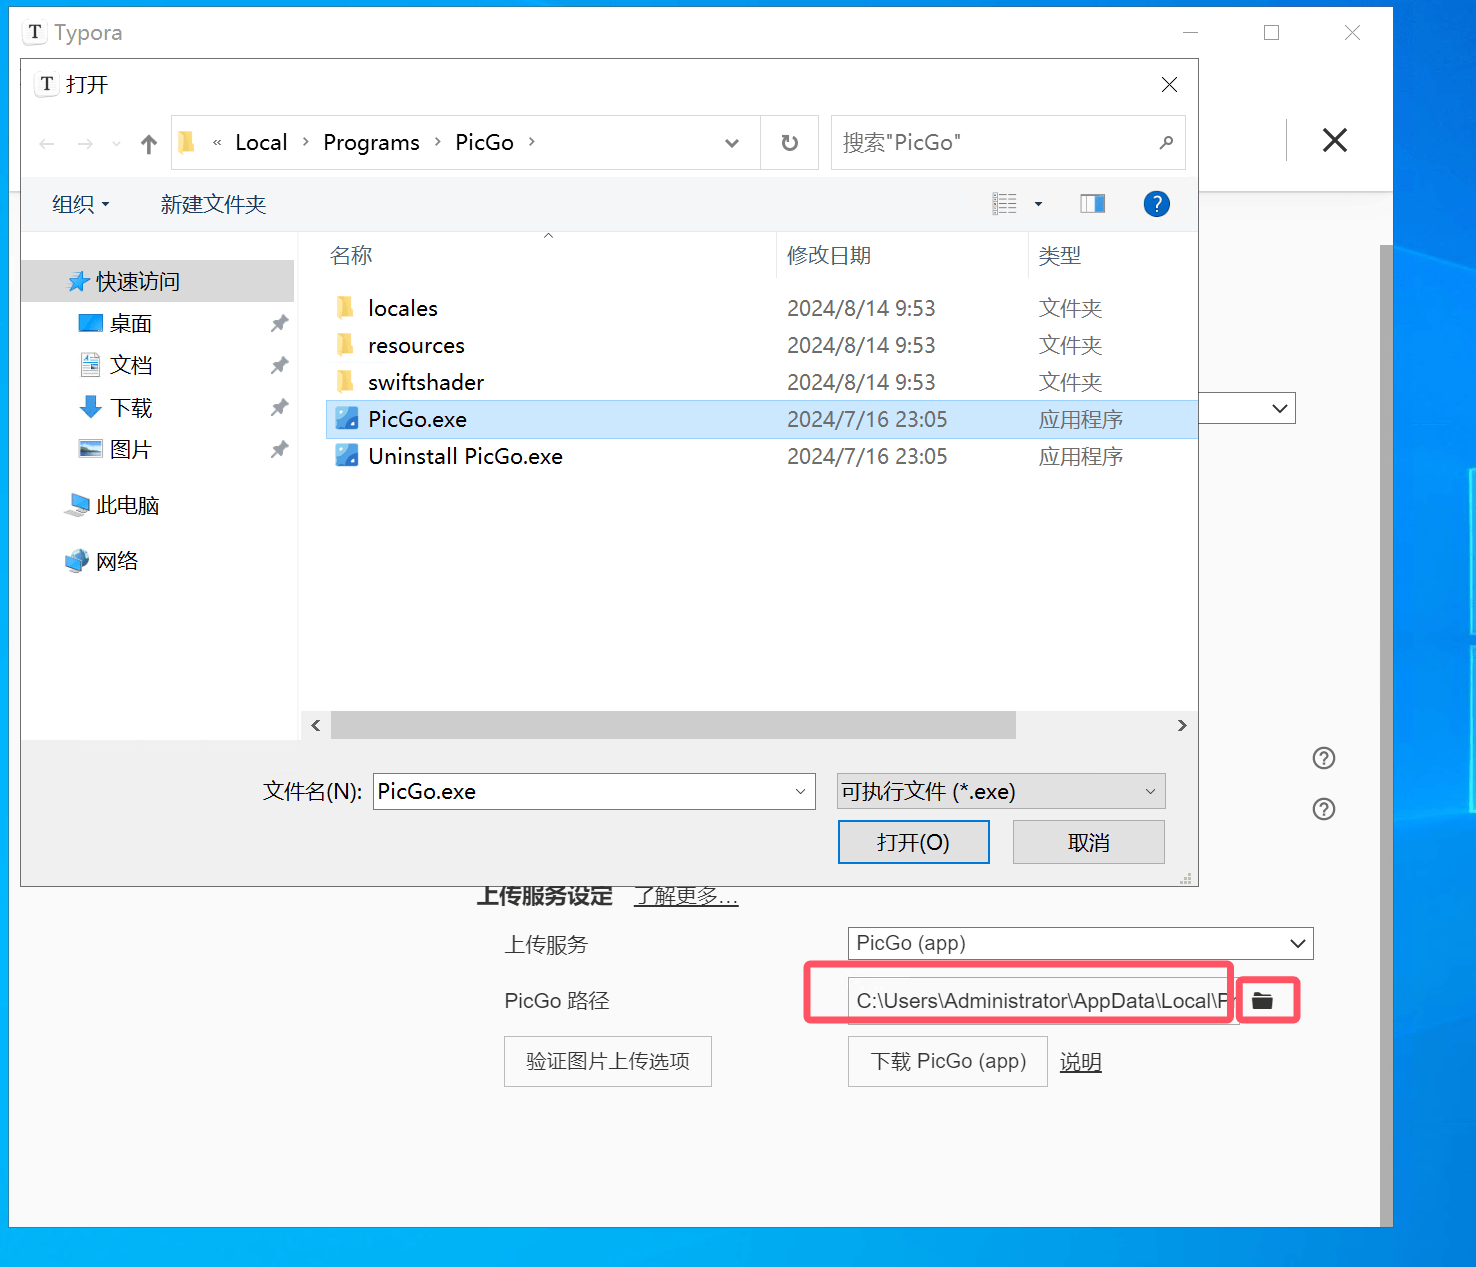Click the PicGo.exe application icon
Viewport: 1476px width, 1267px height.
347,418
